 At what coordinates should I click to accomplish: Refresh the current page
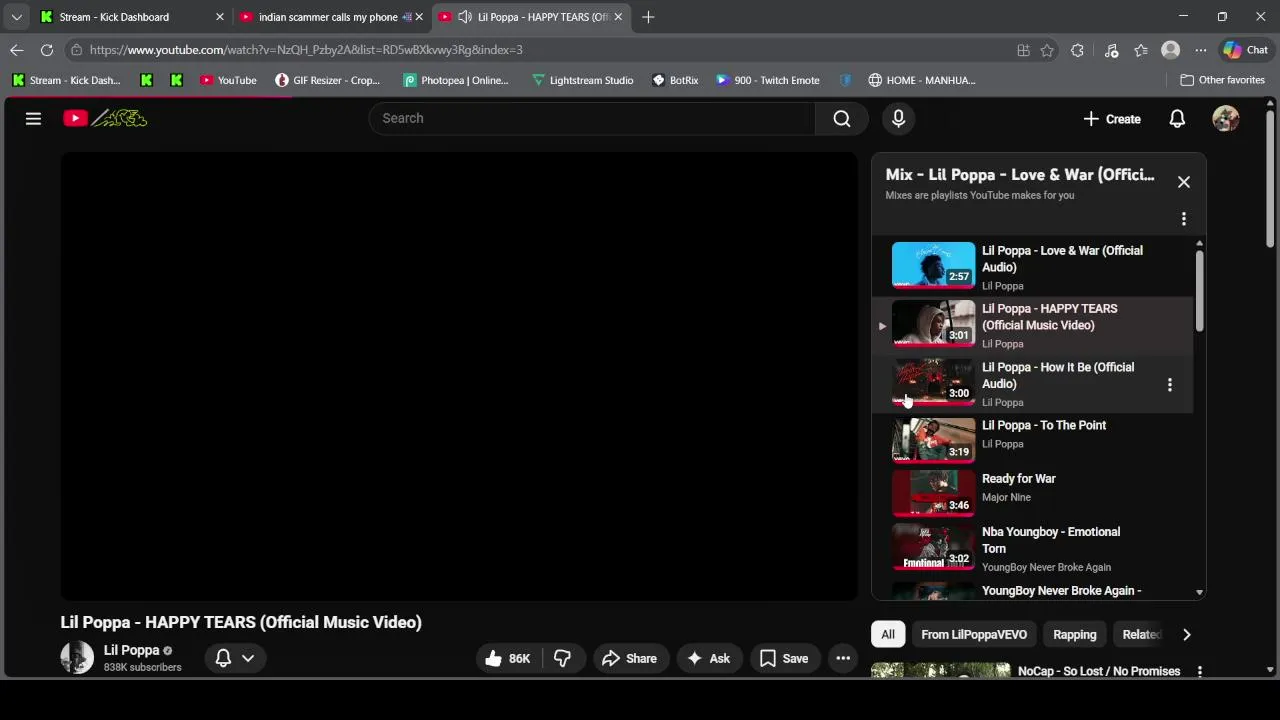(x=47, y=50)
